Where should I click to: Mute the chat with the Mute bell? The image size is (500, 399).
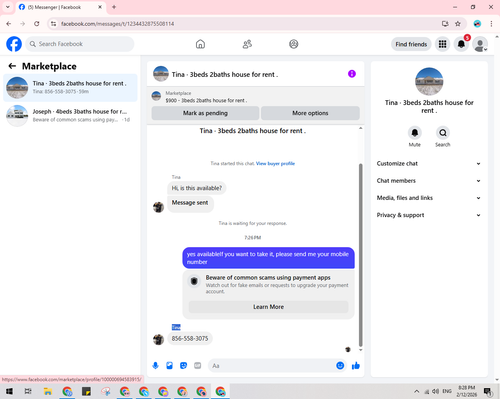pos(415,133)
